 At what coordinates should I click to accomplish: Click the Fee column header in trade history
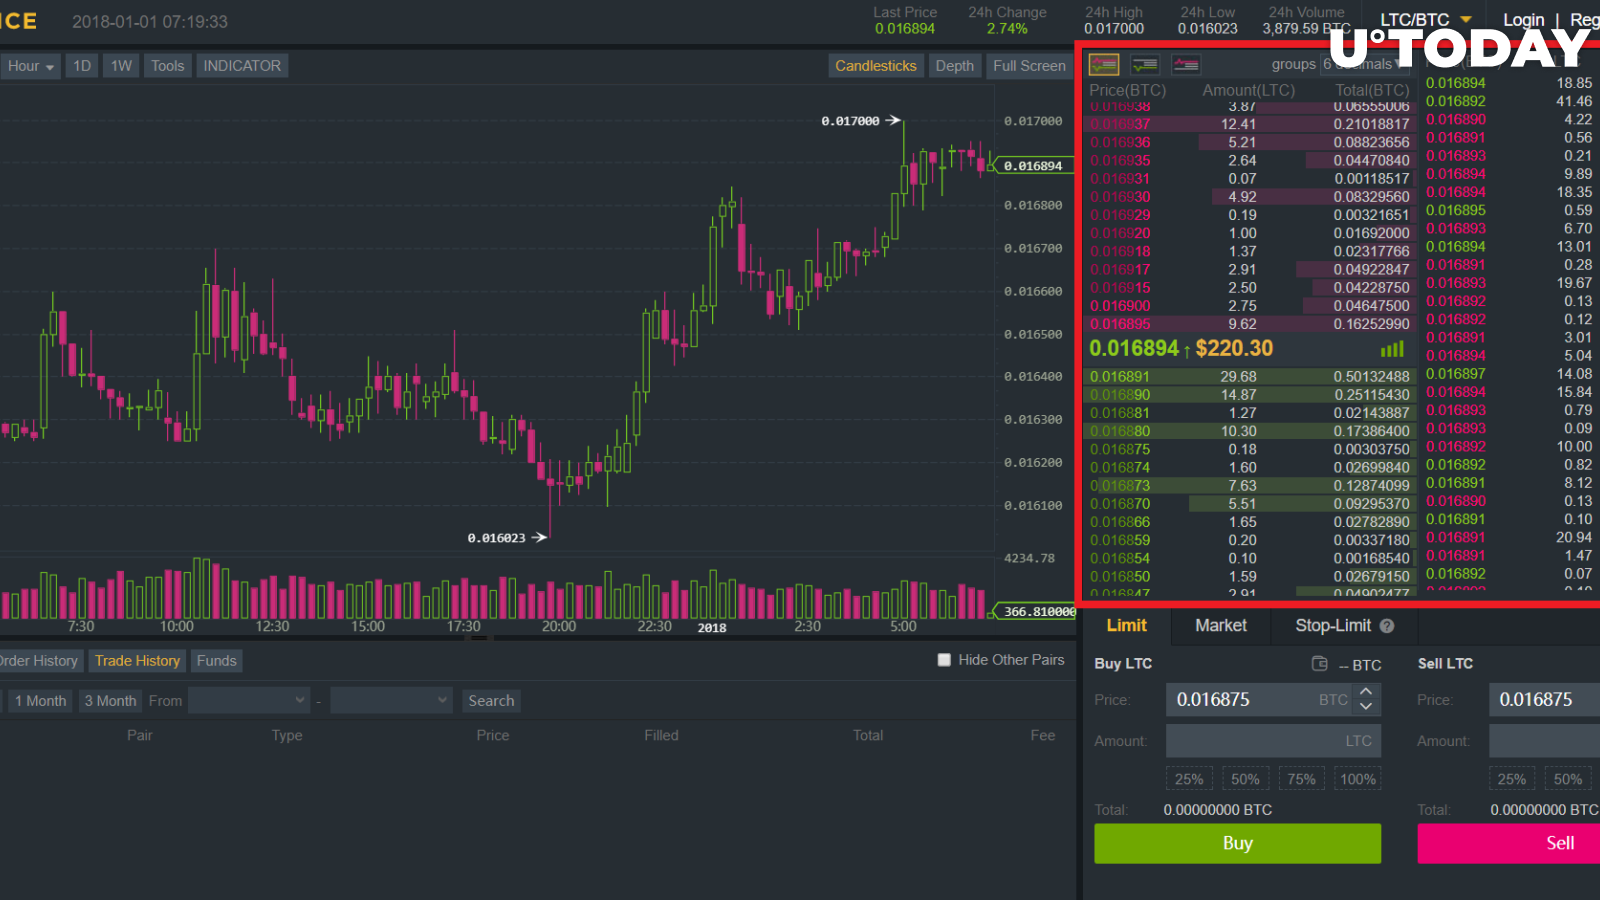pyautogui.click(x=1043, y=735)
